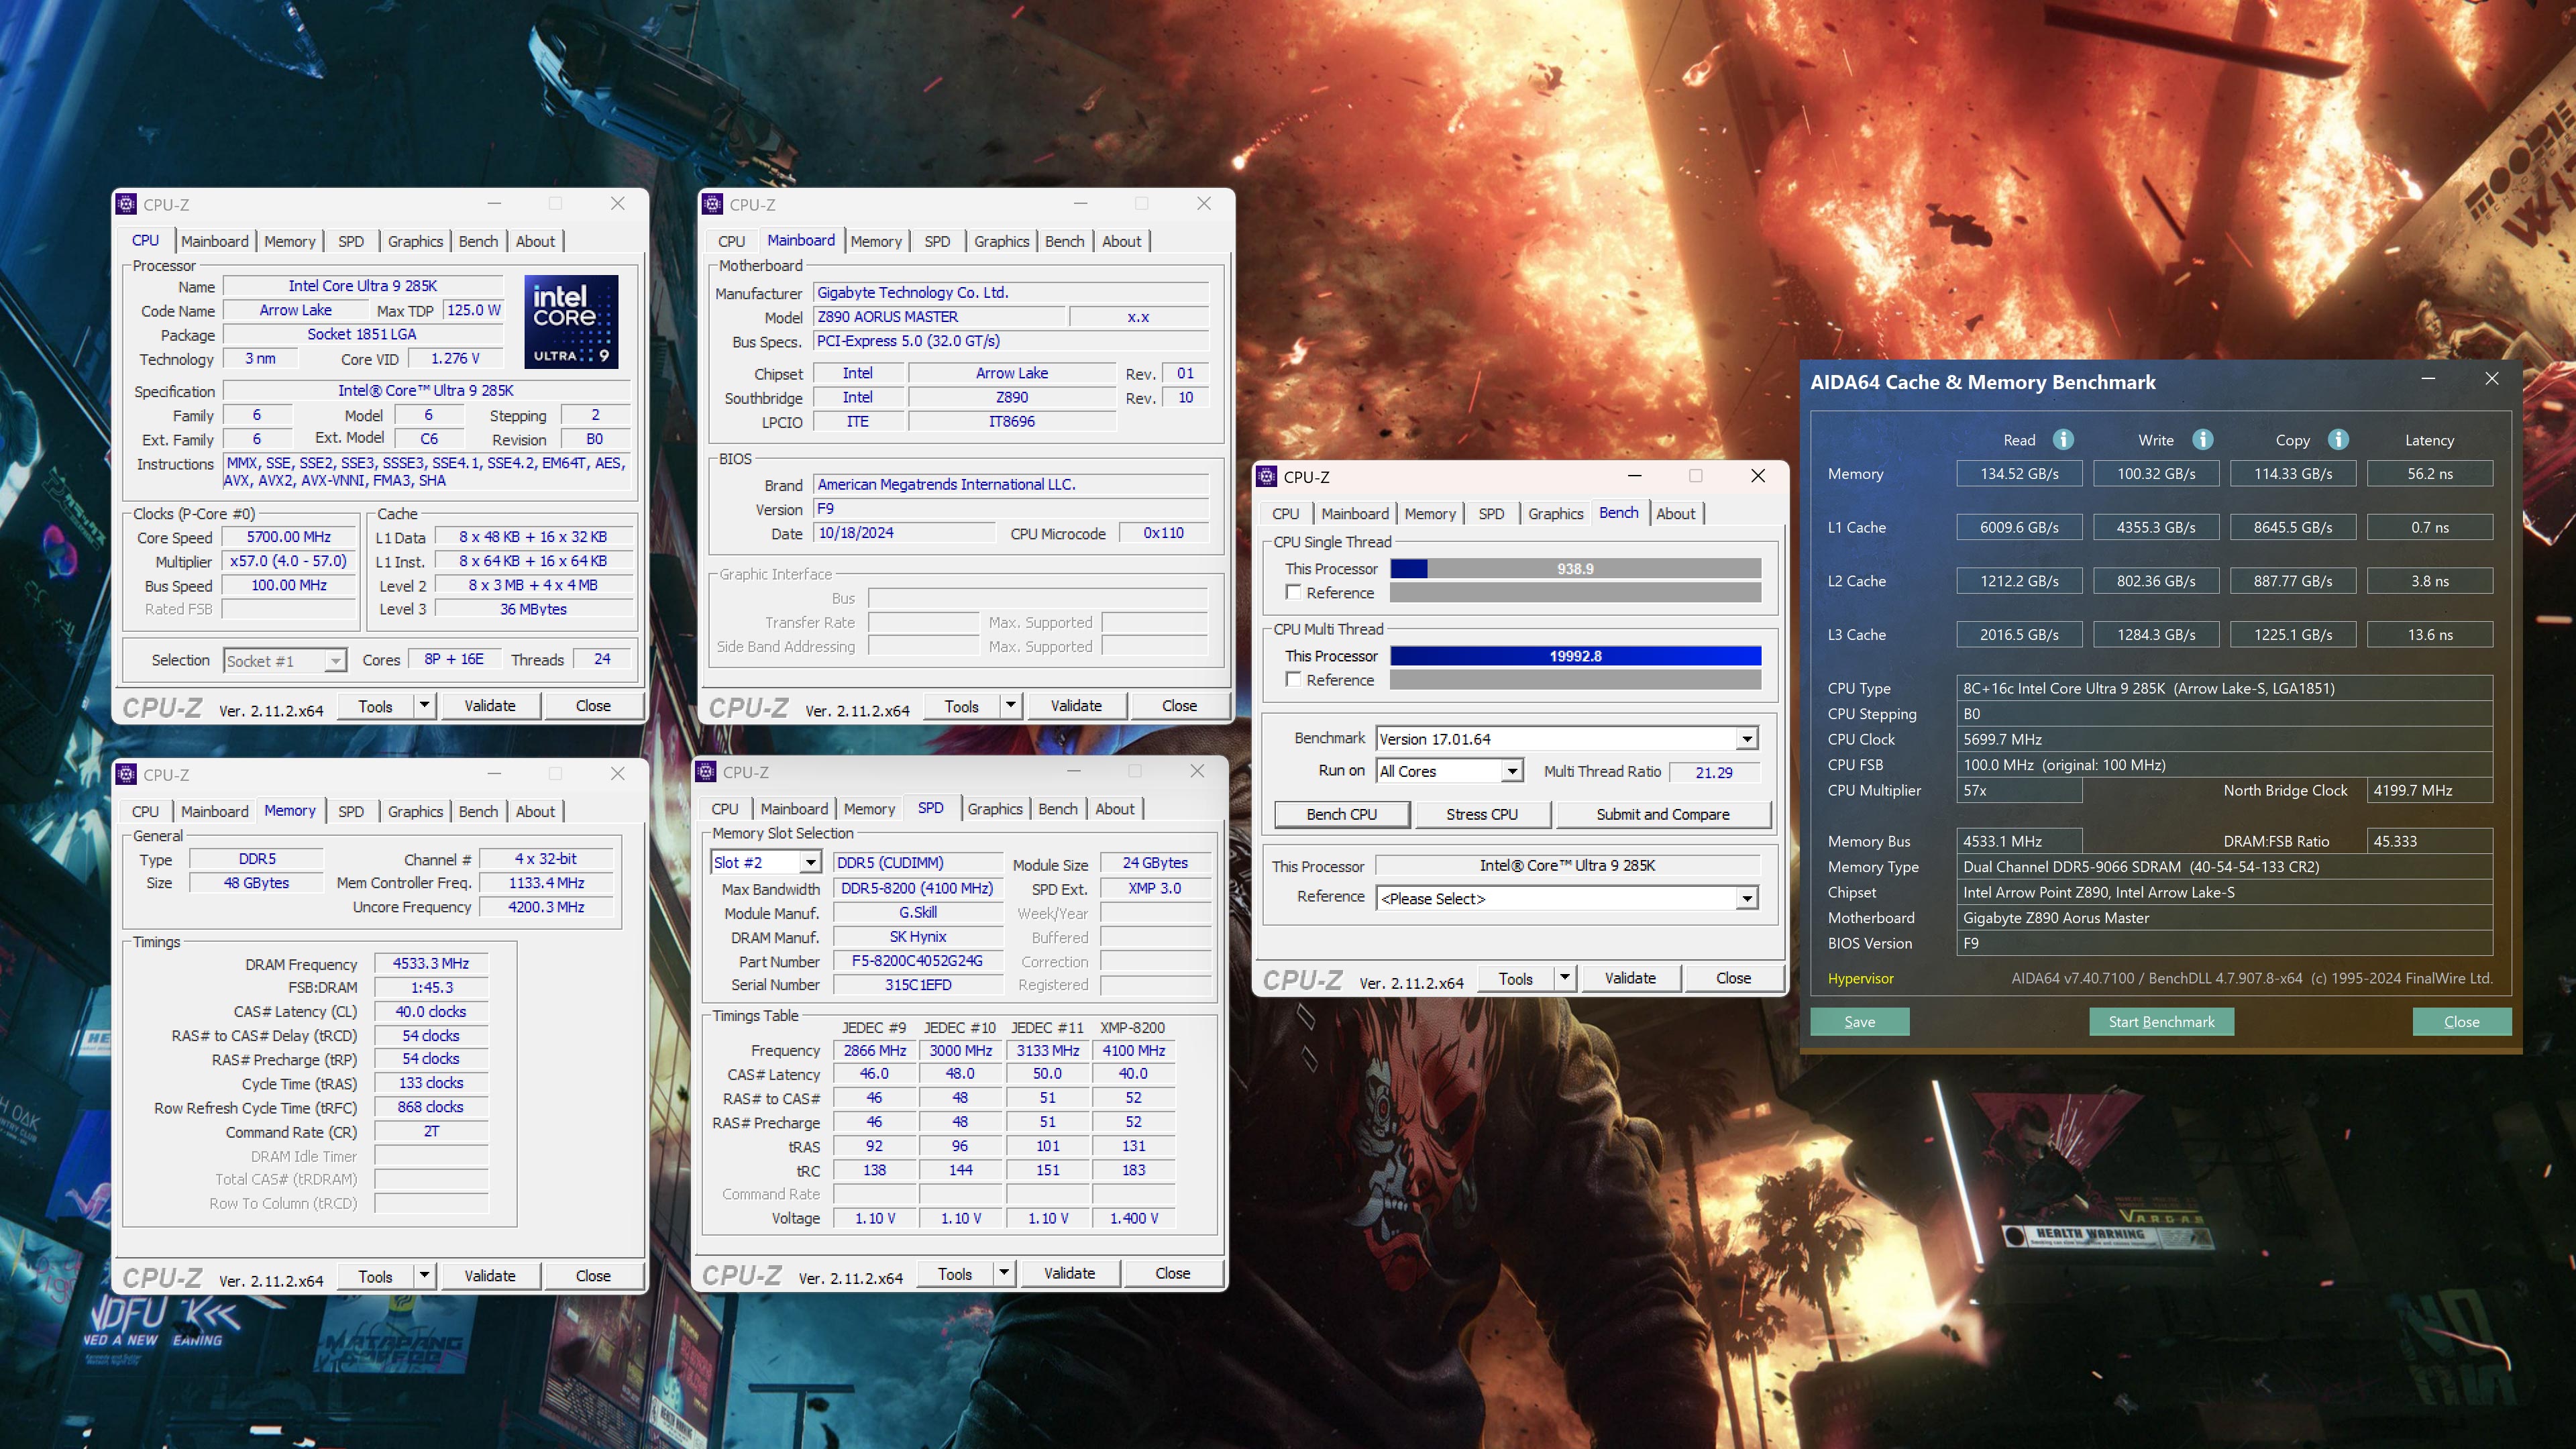
Task: Click the Single Thread 938.9 progress bar
Action: click(x=1575, y=568)
